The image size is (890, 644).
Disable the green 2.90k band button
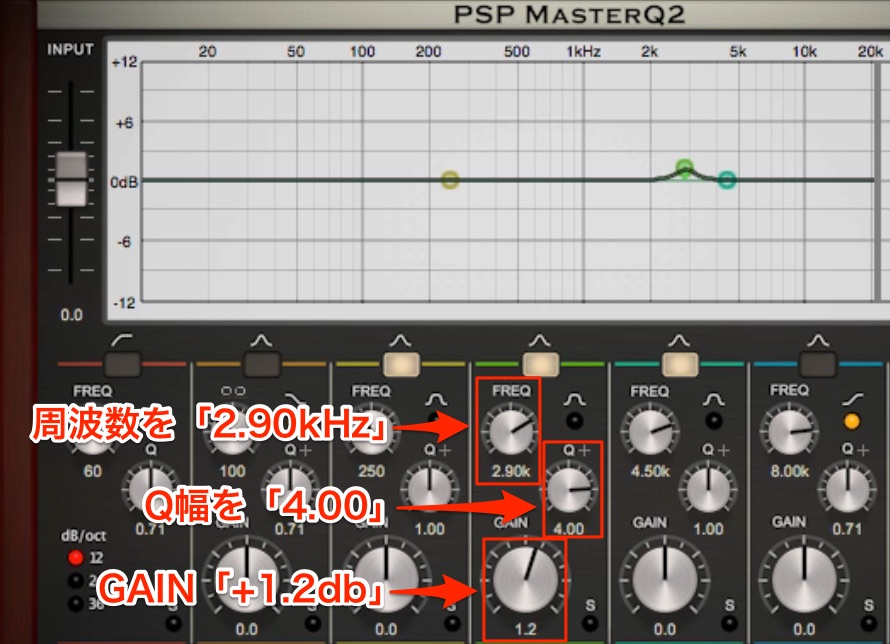click(540, 364)
